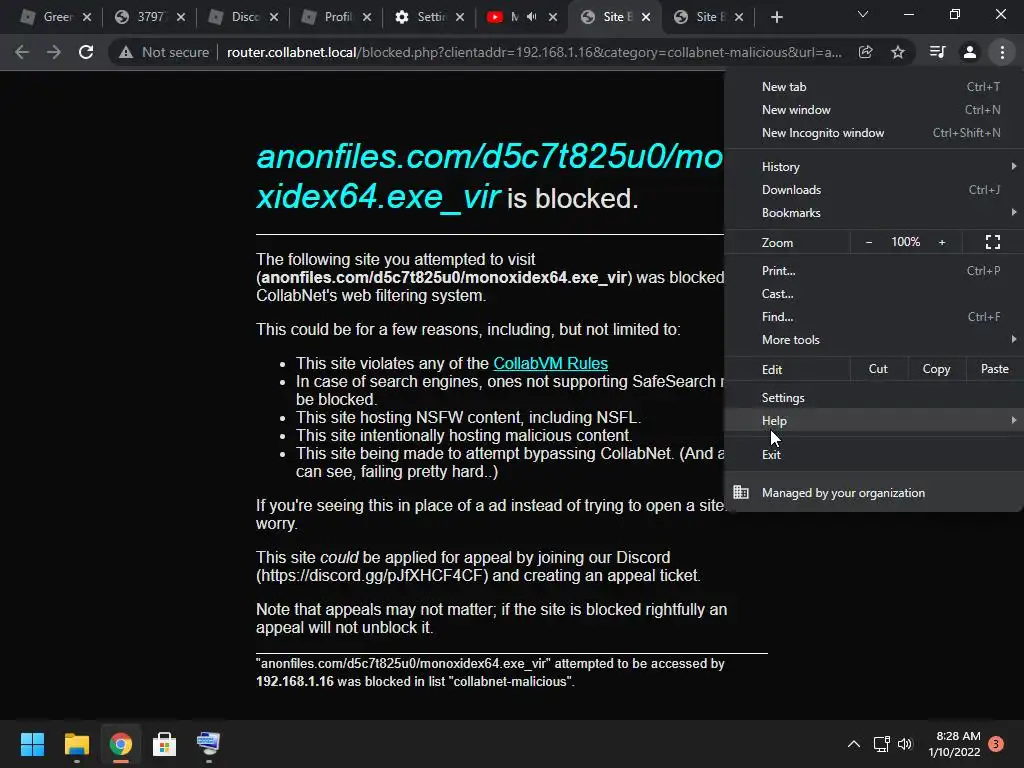
Task: Expand the Help submenu
Action: pyautogui.click(x=874, y=421)
